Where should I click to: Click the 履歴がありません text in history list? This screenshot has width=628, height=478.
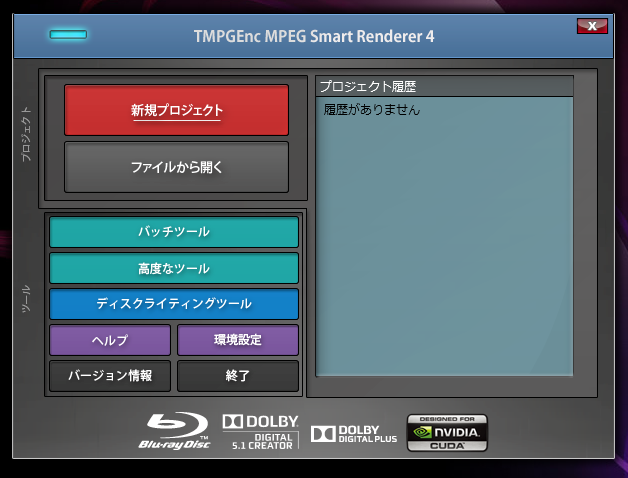click(x=372, y=110)
